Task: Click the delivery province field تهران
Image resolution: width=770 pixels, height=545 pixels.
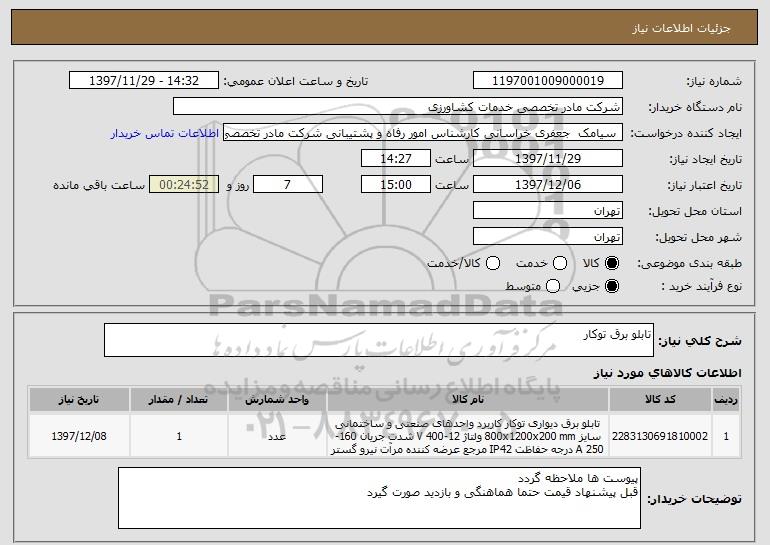Action: 548,211
